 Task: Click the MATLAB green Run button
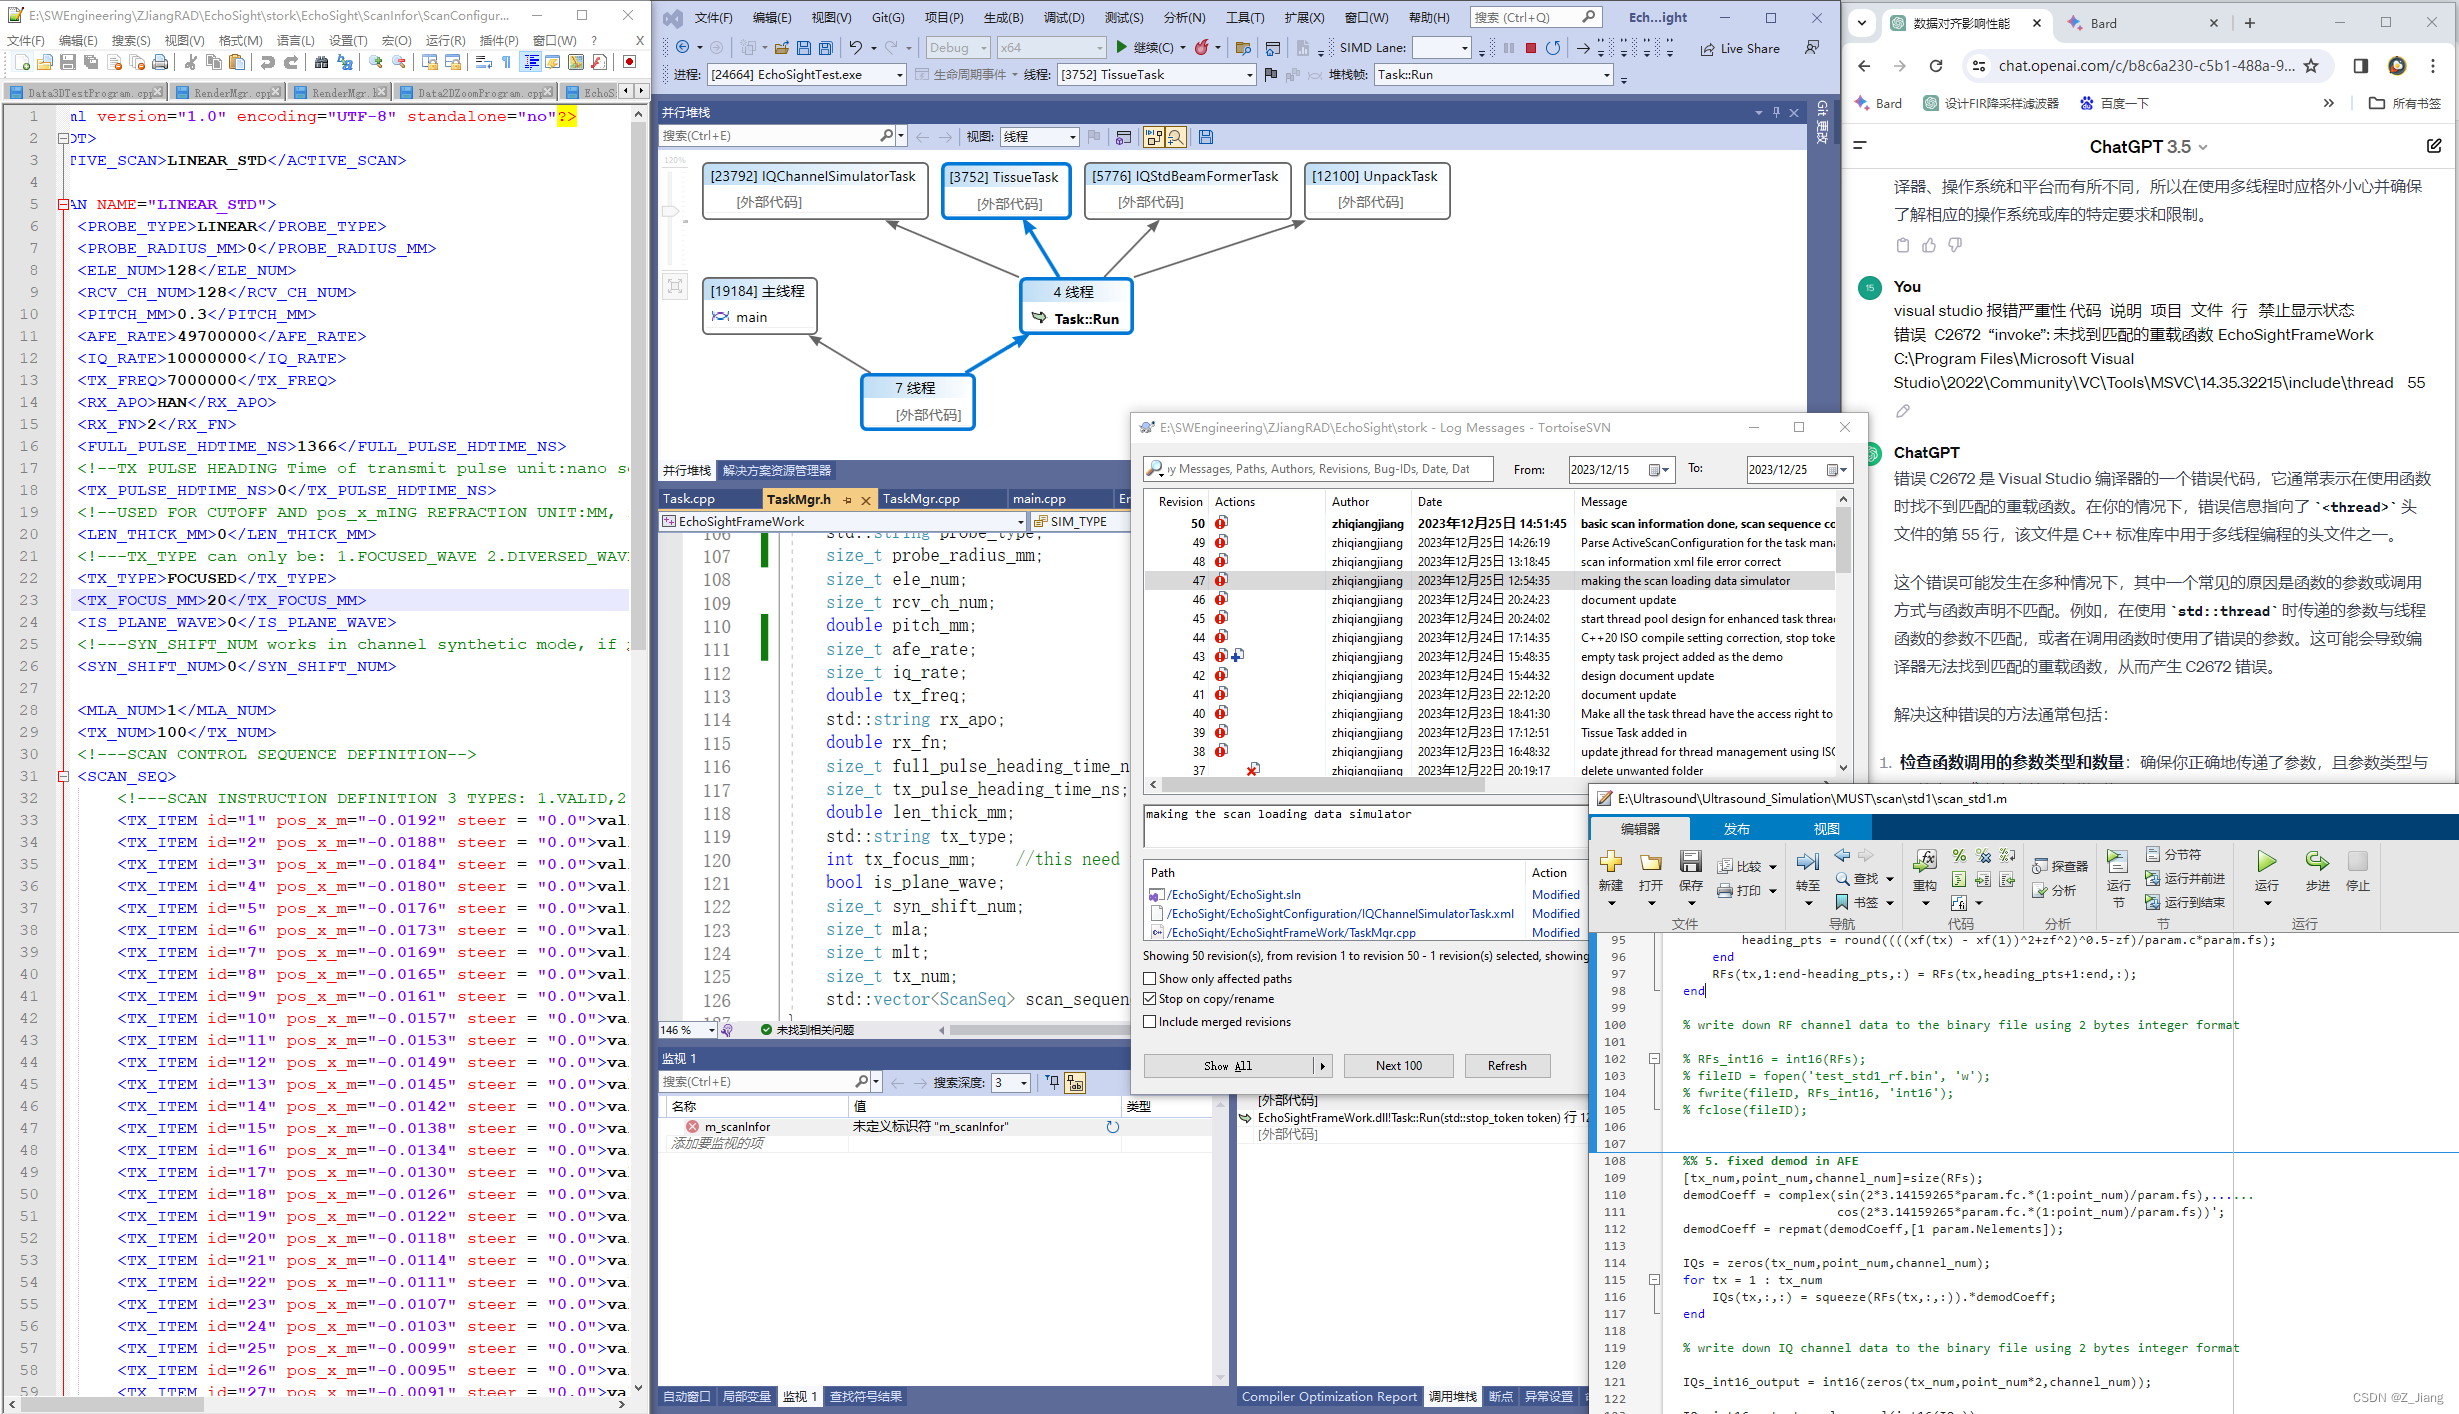(x=2266, y=862)
